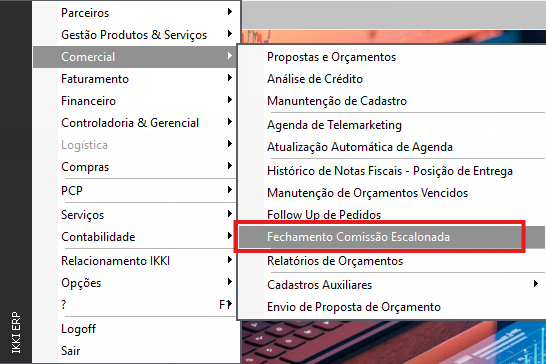
Task: Select Propostas e Orçamentos
Action: point(391,57)
